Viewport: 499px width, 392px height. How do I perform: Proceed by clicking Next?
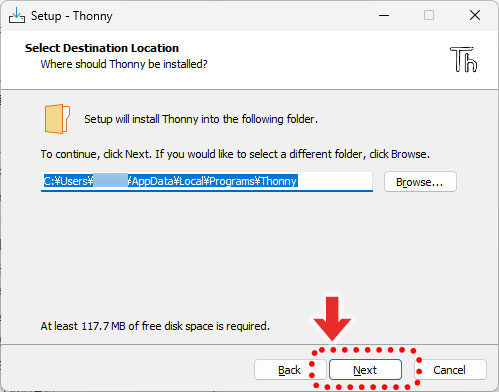click(x=365, y=370)
